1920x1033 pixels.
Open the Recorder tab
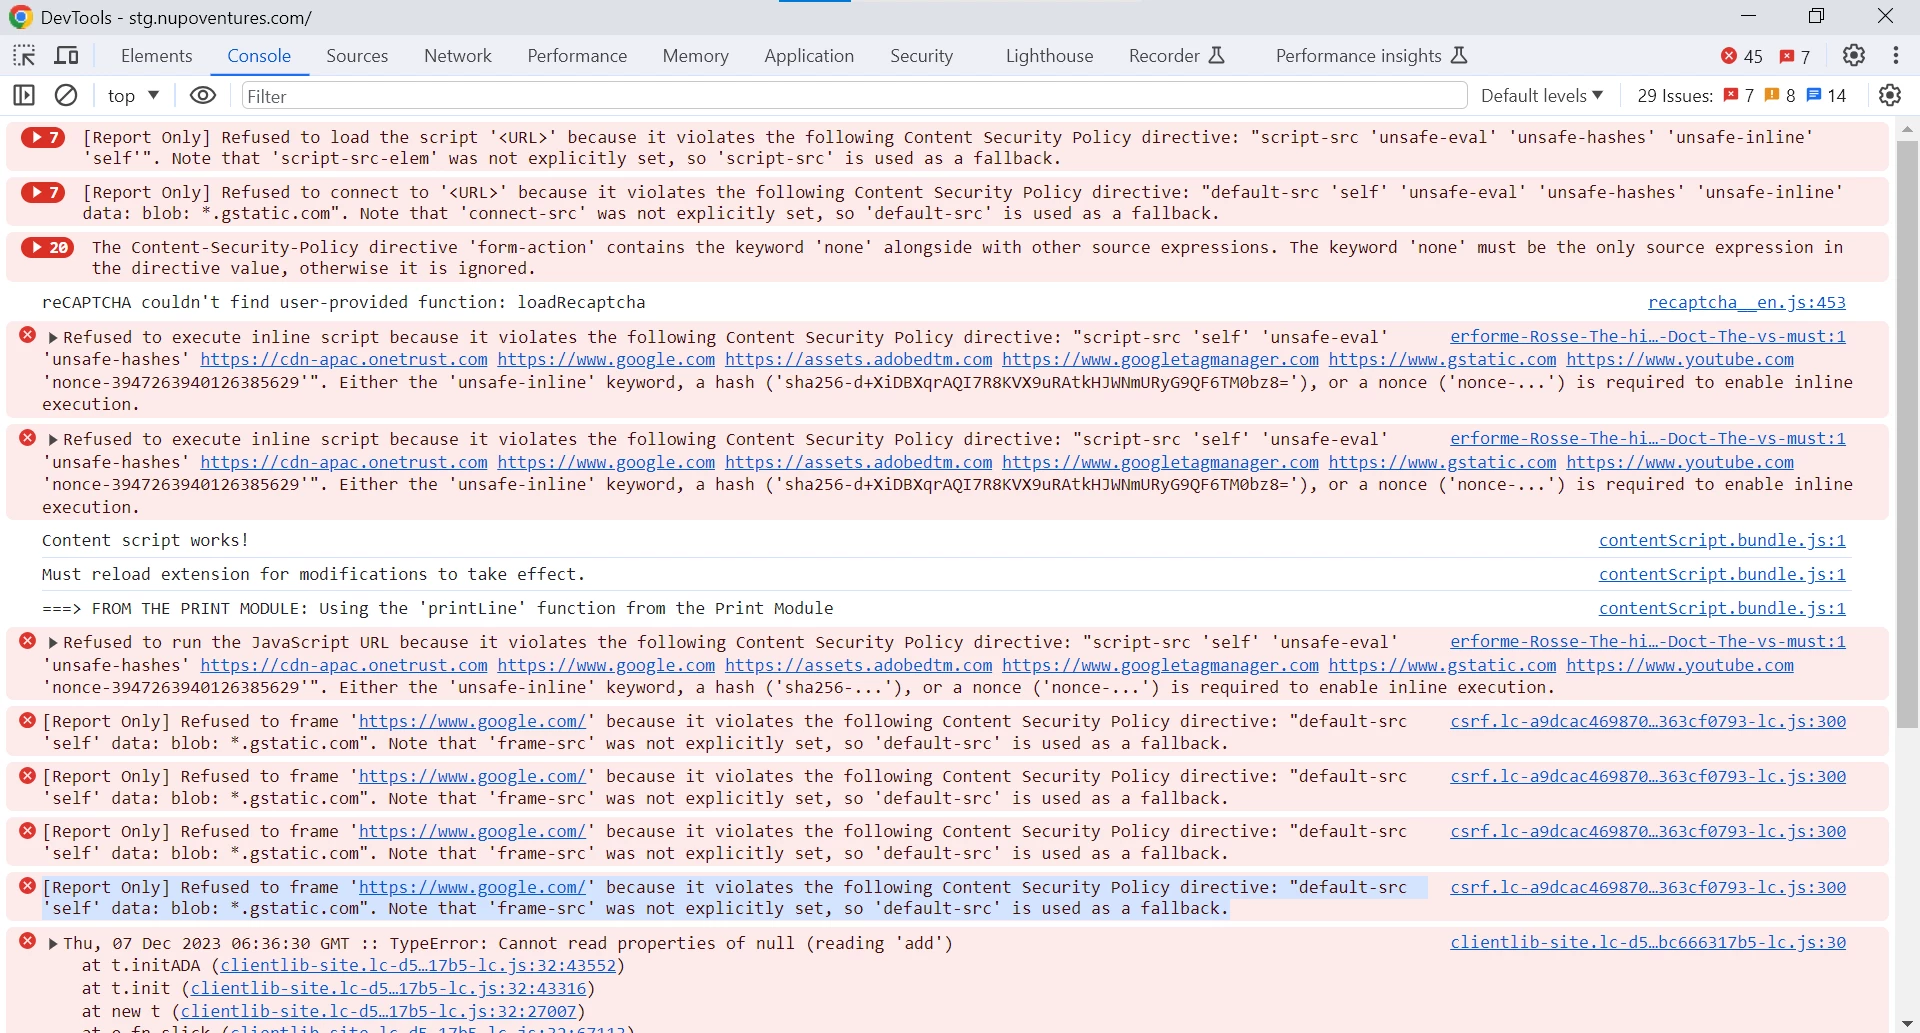(1176, 56)
